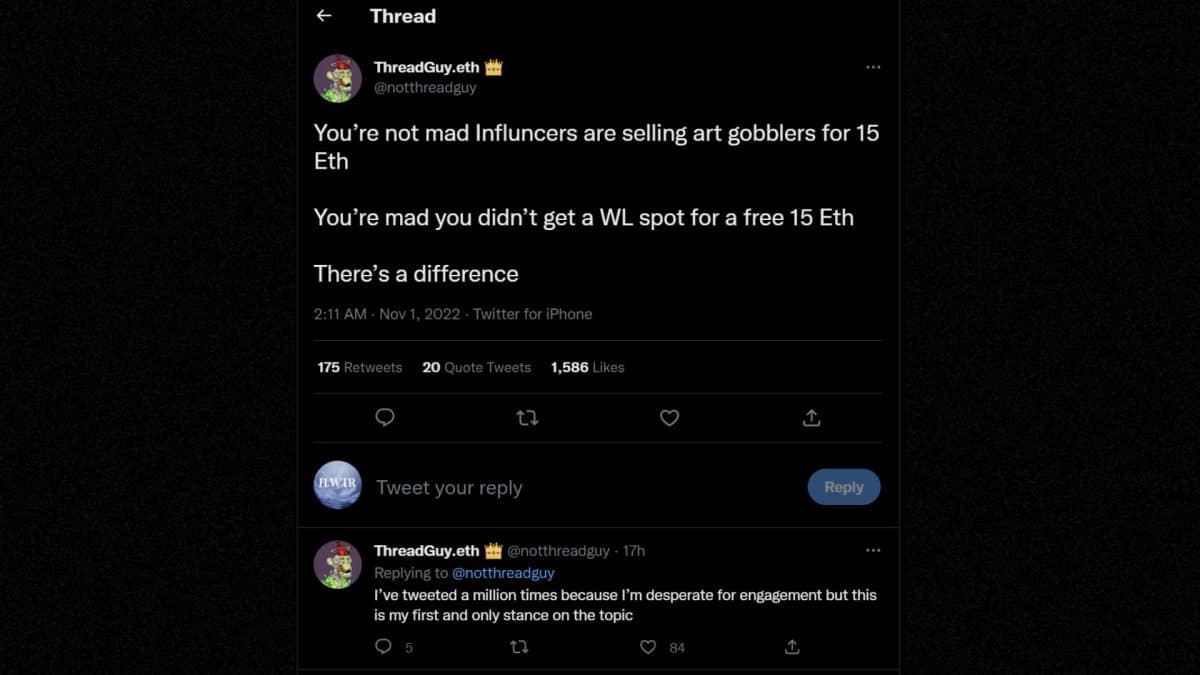The image size is (1200, 675).
Task: Select the Thread header tab
Action: point(402,16)
